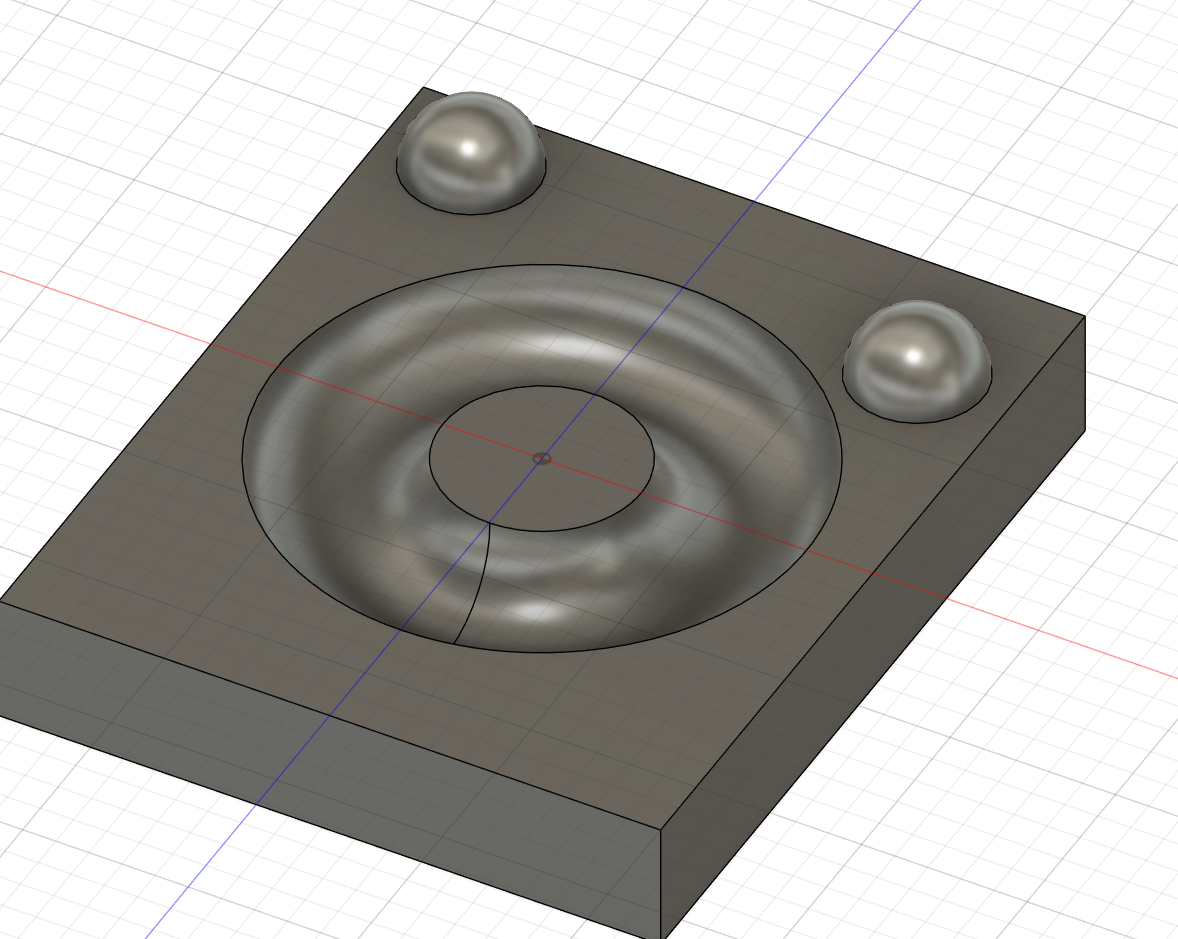Screen dimensions: 1178x939
Task: Select the right-side hemisphere dome
Action: [x=915, y=358]
